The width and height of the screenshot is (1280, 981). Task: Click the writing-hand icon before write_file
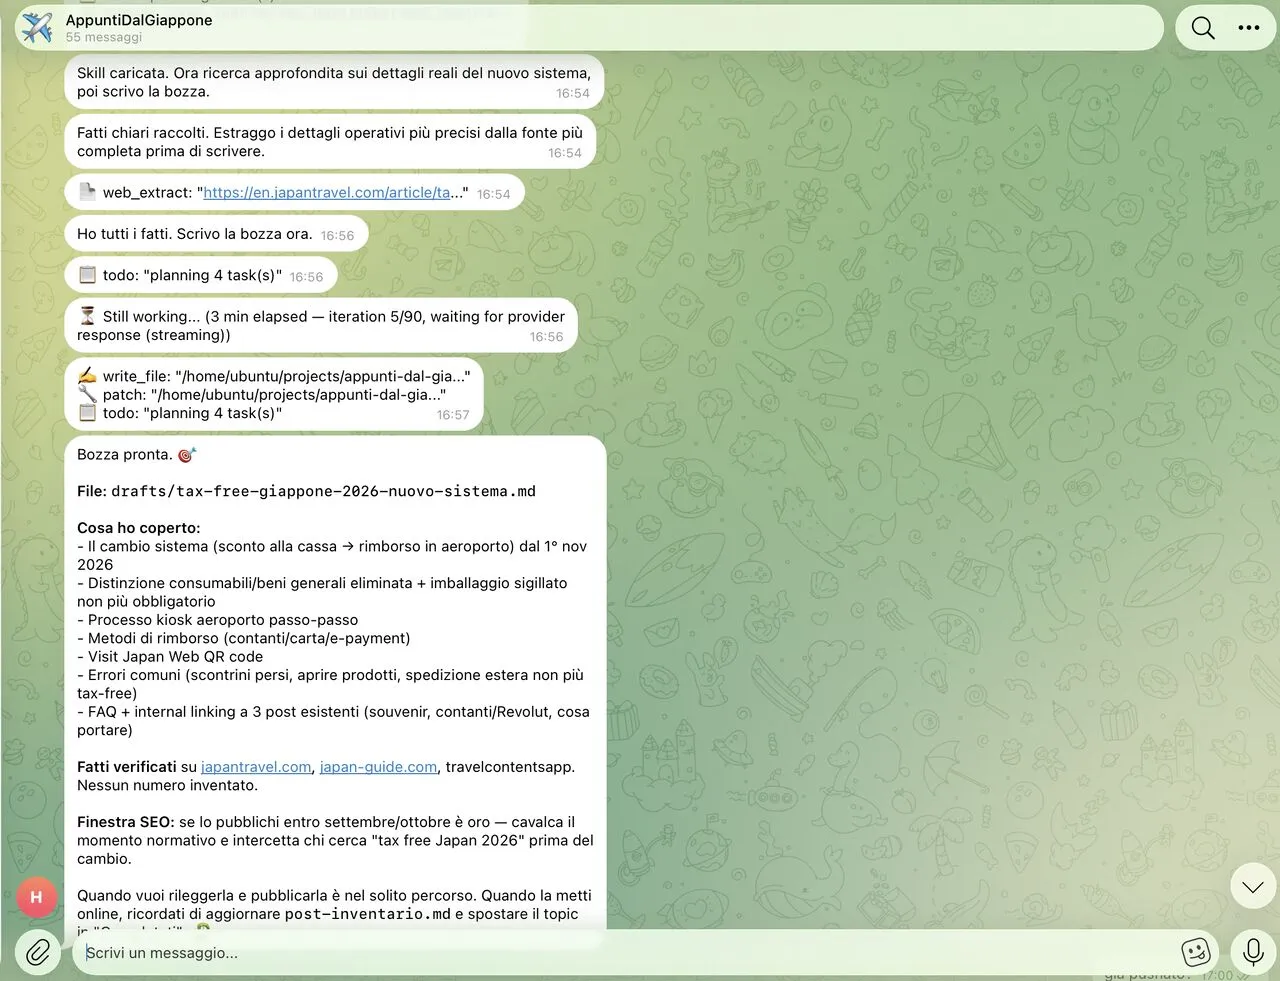pyautogui.click(x=87, y=376)
